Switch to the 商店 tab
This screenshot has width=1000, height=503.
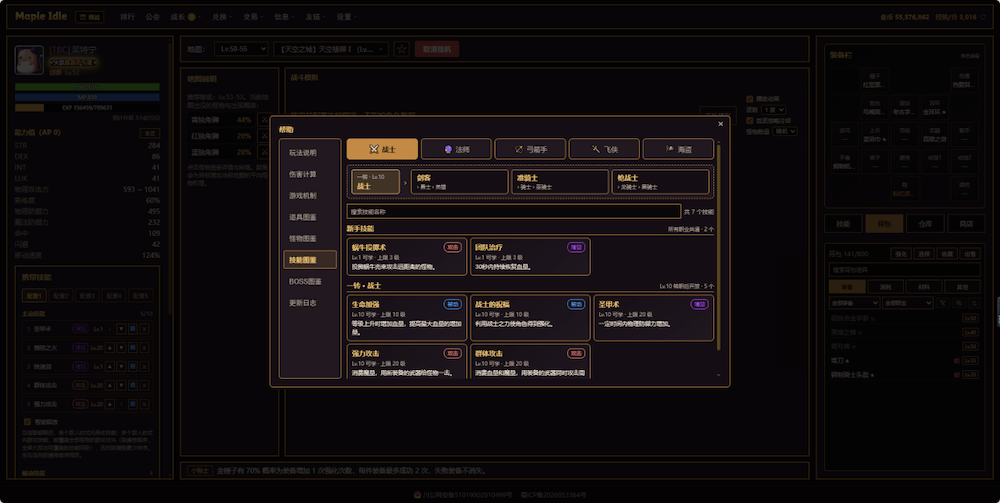(x=966, y=224)
